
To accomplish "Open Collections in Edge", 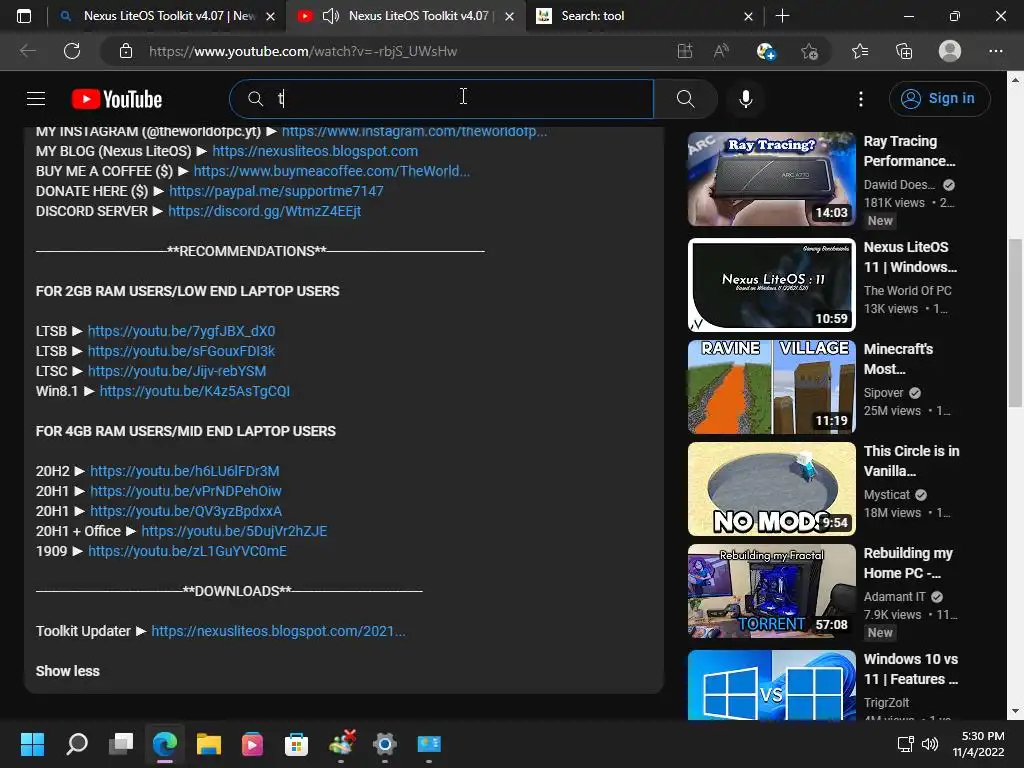I will coord(904,51).
